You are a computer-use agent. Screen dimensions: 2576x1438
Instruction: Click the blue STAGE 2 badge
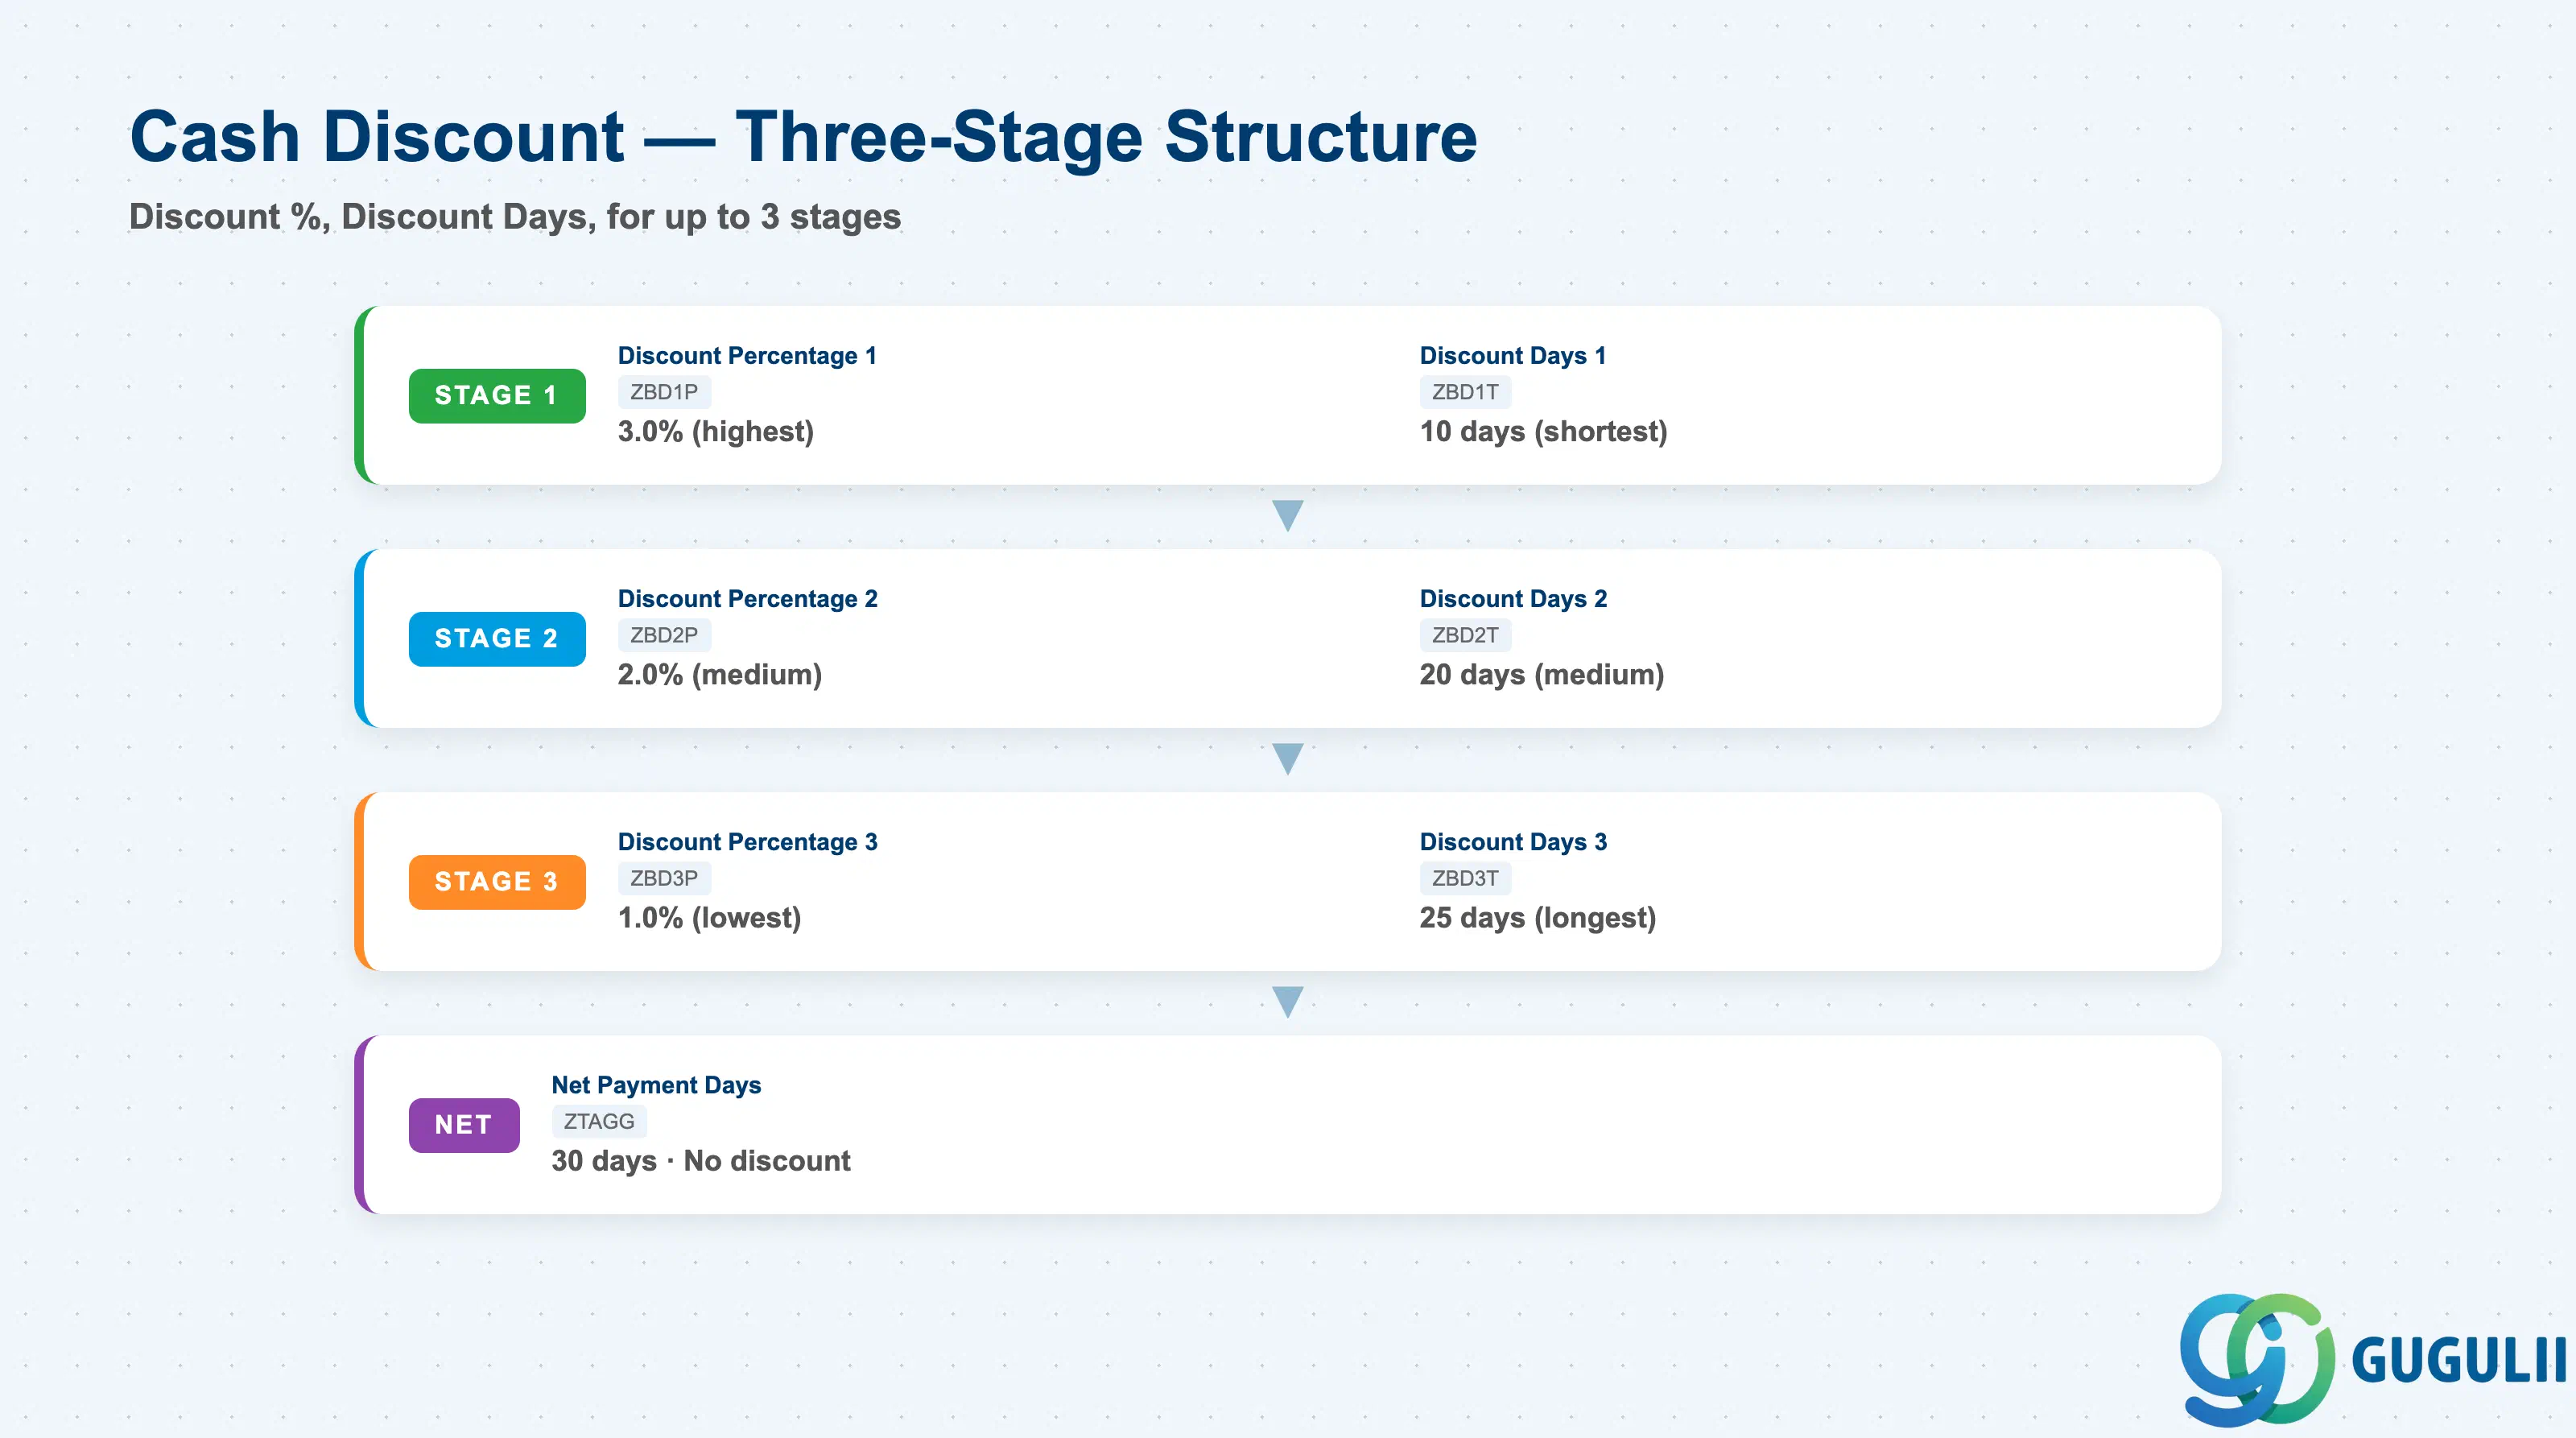(x=497, y=639)
